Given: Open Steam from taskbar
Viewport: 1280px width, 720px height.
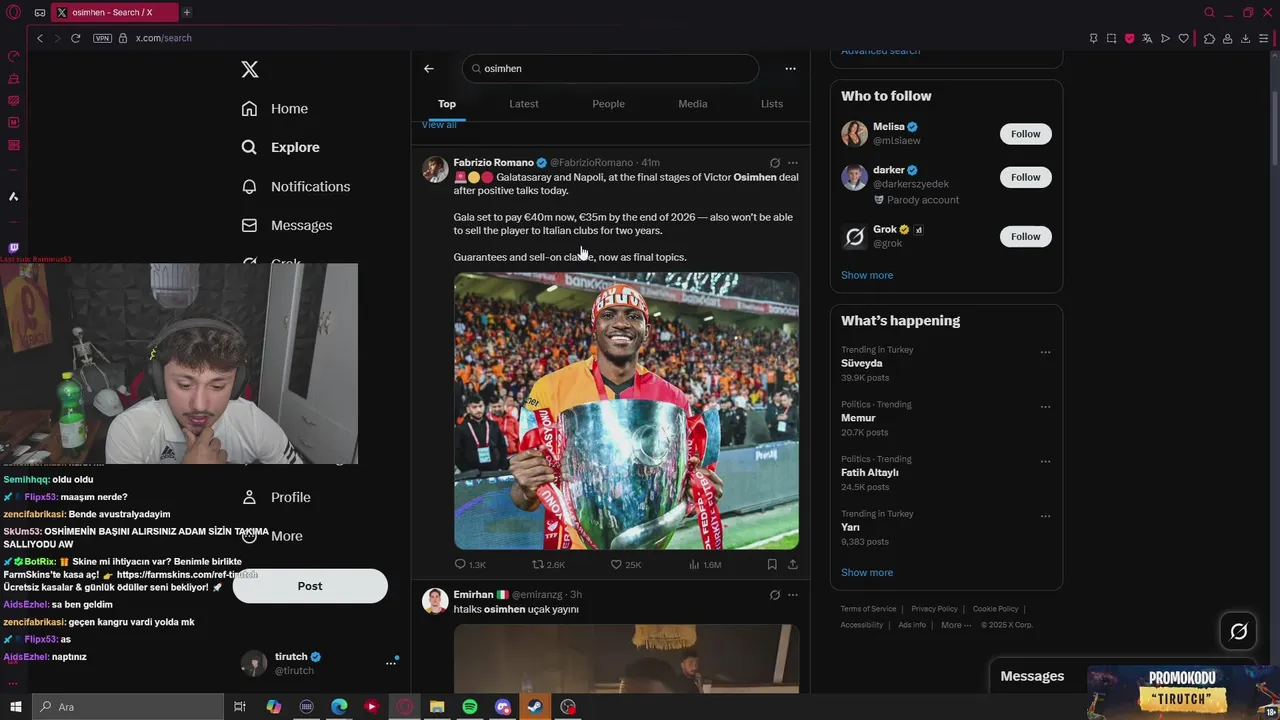Looking at the screenshot, I should coord(535,707).
